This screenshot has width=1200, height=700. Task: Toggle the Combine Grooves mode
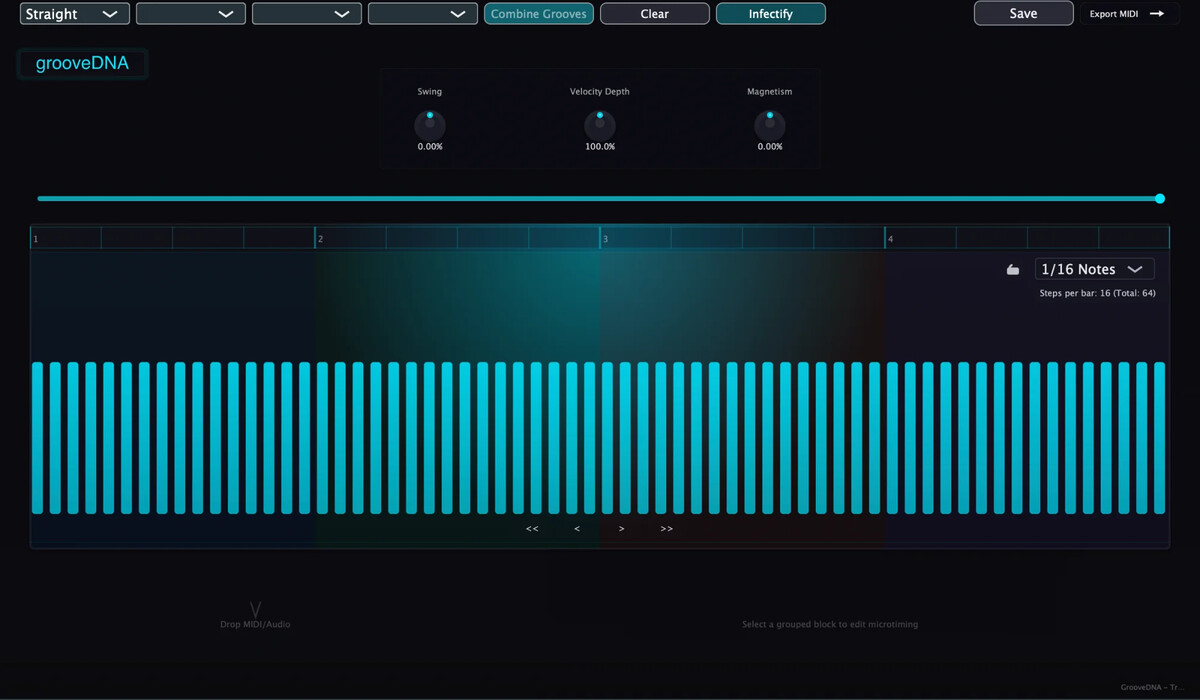coord(538,14)
